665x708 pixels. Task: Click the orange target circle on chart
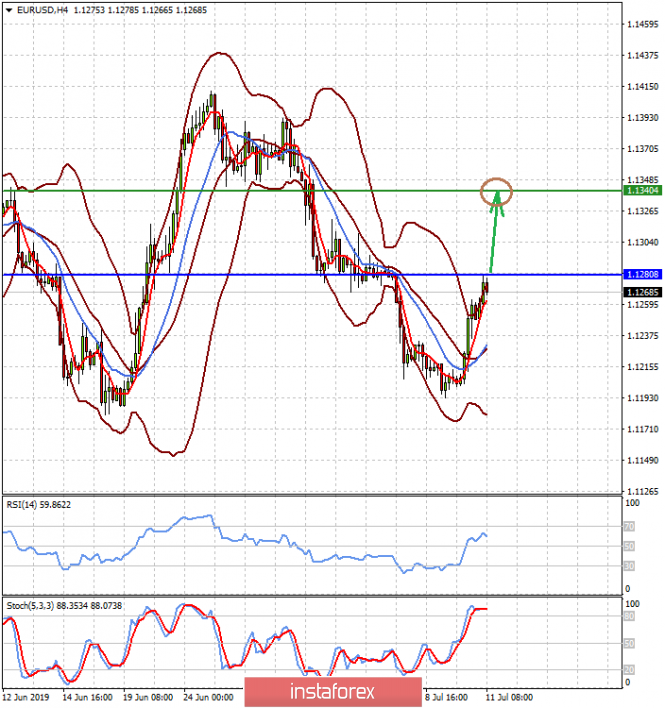pyautogui.click(x=496, y=190)
